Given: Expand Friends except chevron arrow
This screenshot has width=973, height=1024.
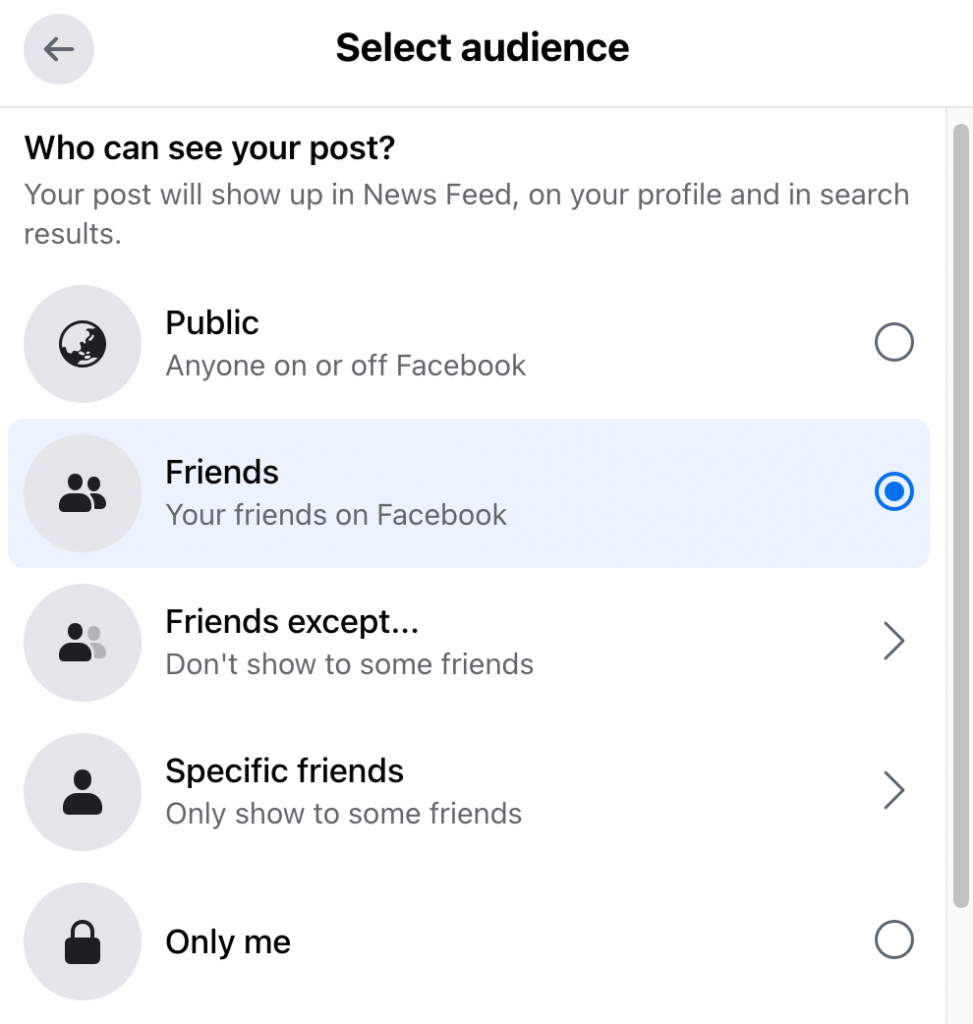Looking at the screenshot, I should point(894,641).
